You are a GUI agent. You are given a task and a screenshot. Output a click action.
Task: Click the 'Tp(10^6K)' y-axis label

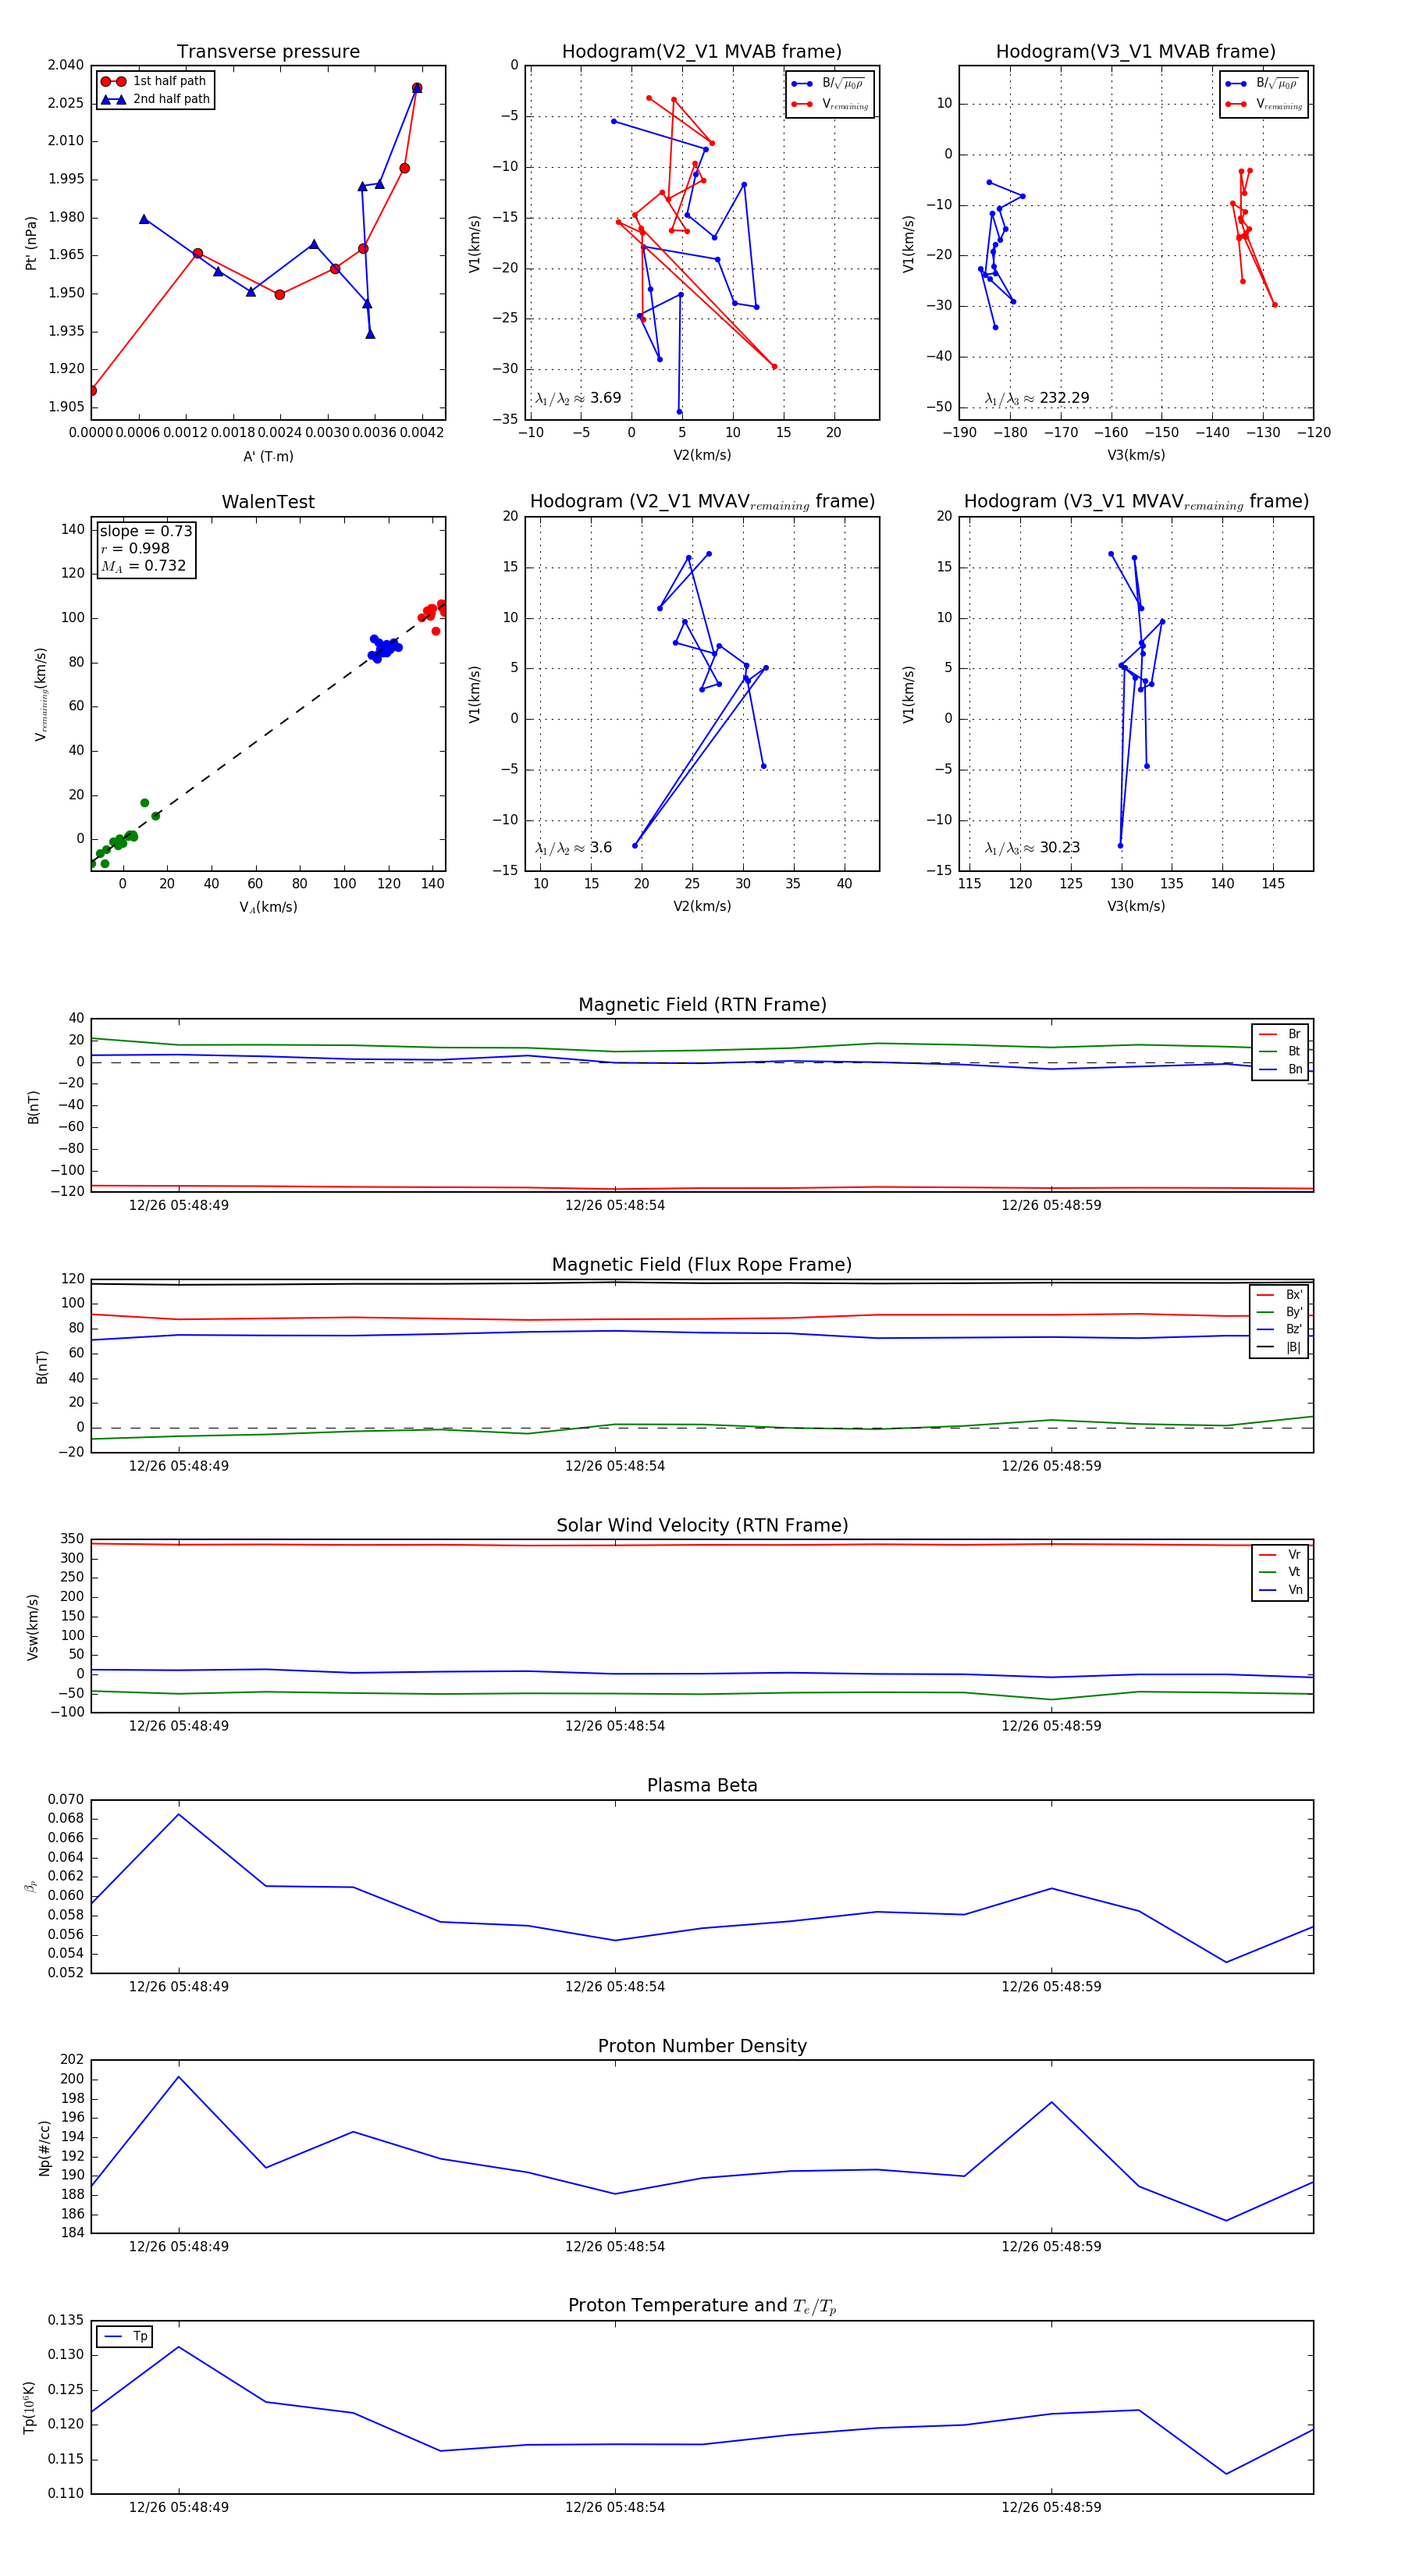pyautogui.click(x=30, y=2407)
